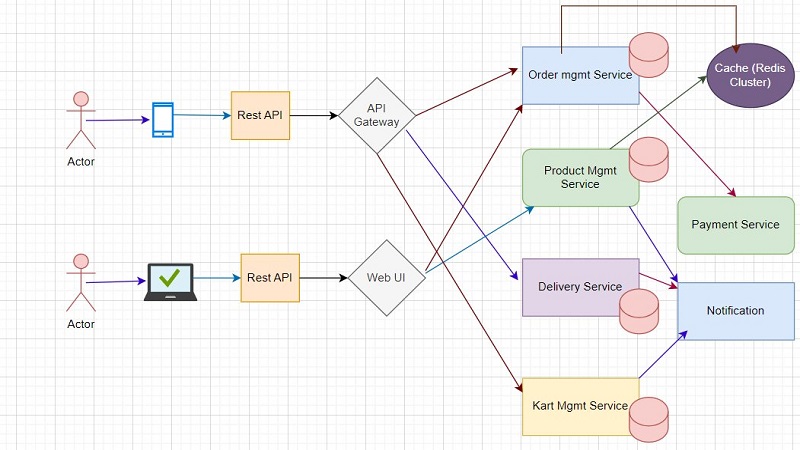Select teal arrow from Web UI to Product Mgmt Service
Viewport: 800px width, 450px height.
coord(480,239)
